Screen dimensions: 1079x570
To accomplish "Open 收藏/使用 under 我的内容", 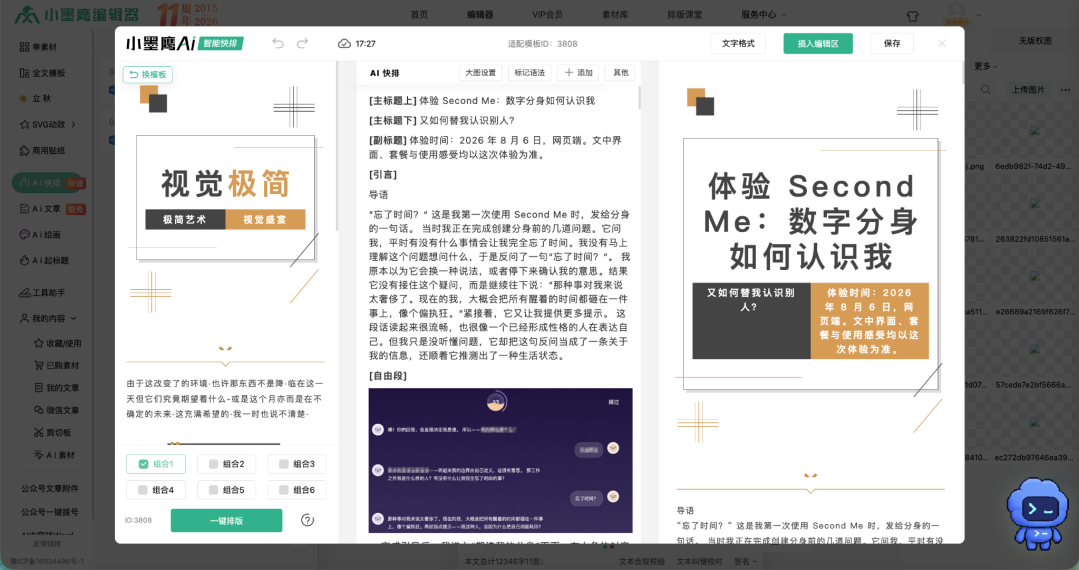I will [x=58, y=343].
